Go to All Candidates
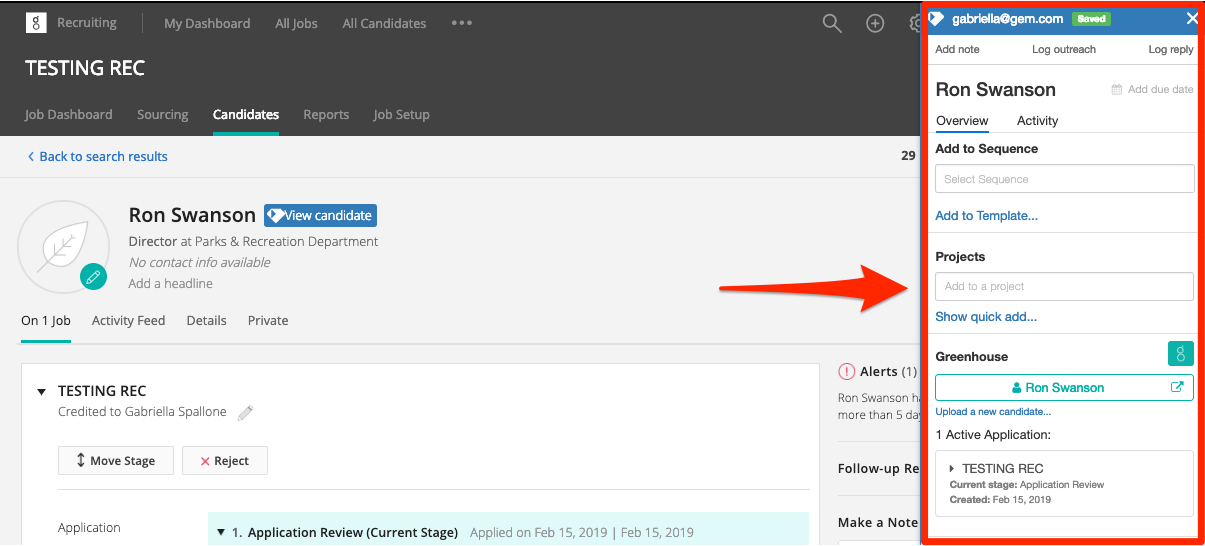Screen dimensions: 1205x546 (384, 23)
